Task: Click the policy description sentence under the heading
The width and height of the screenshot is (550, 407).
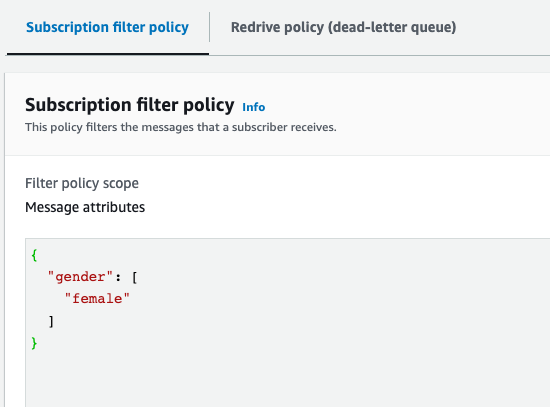Action: [181, 127]
